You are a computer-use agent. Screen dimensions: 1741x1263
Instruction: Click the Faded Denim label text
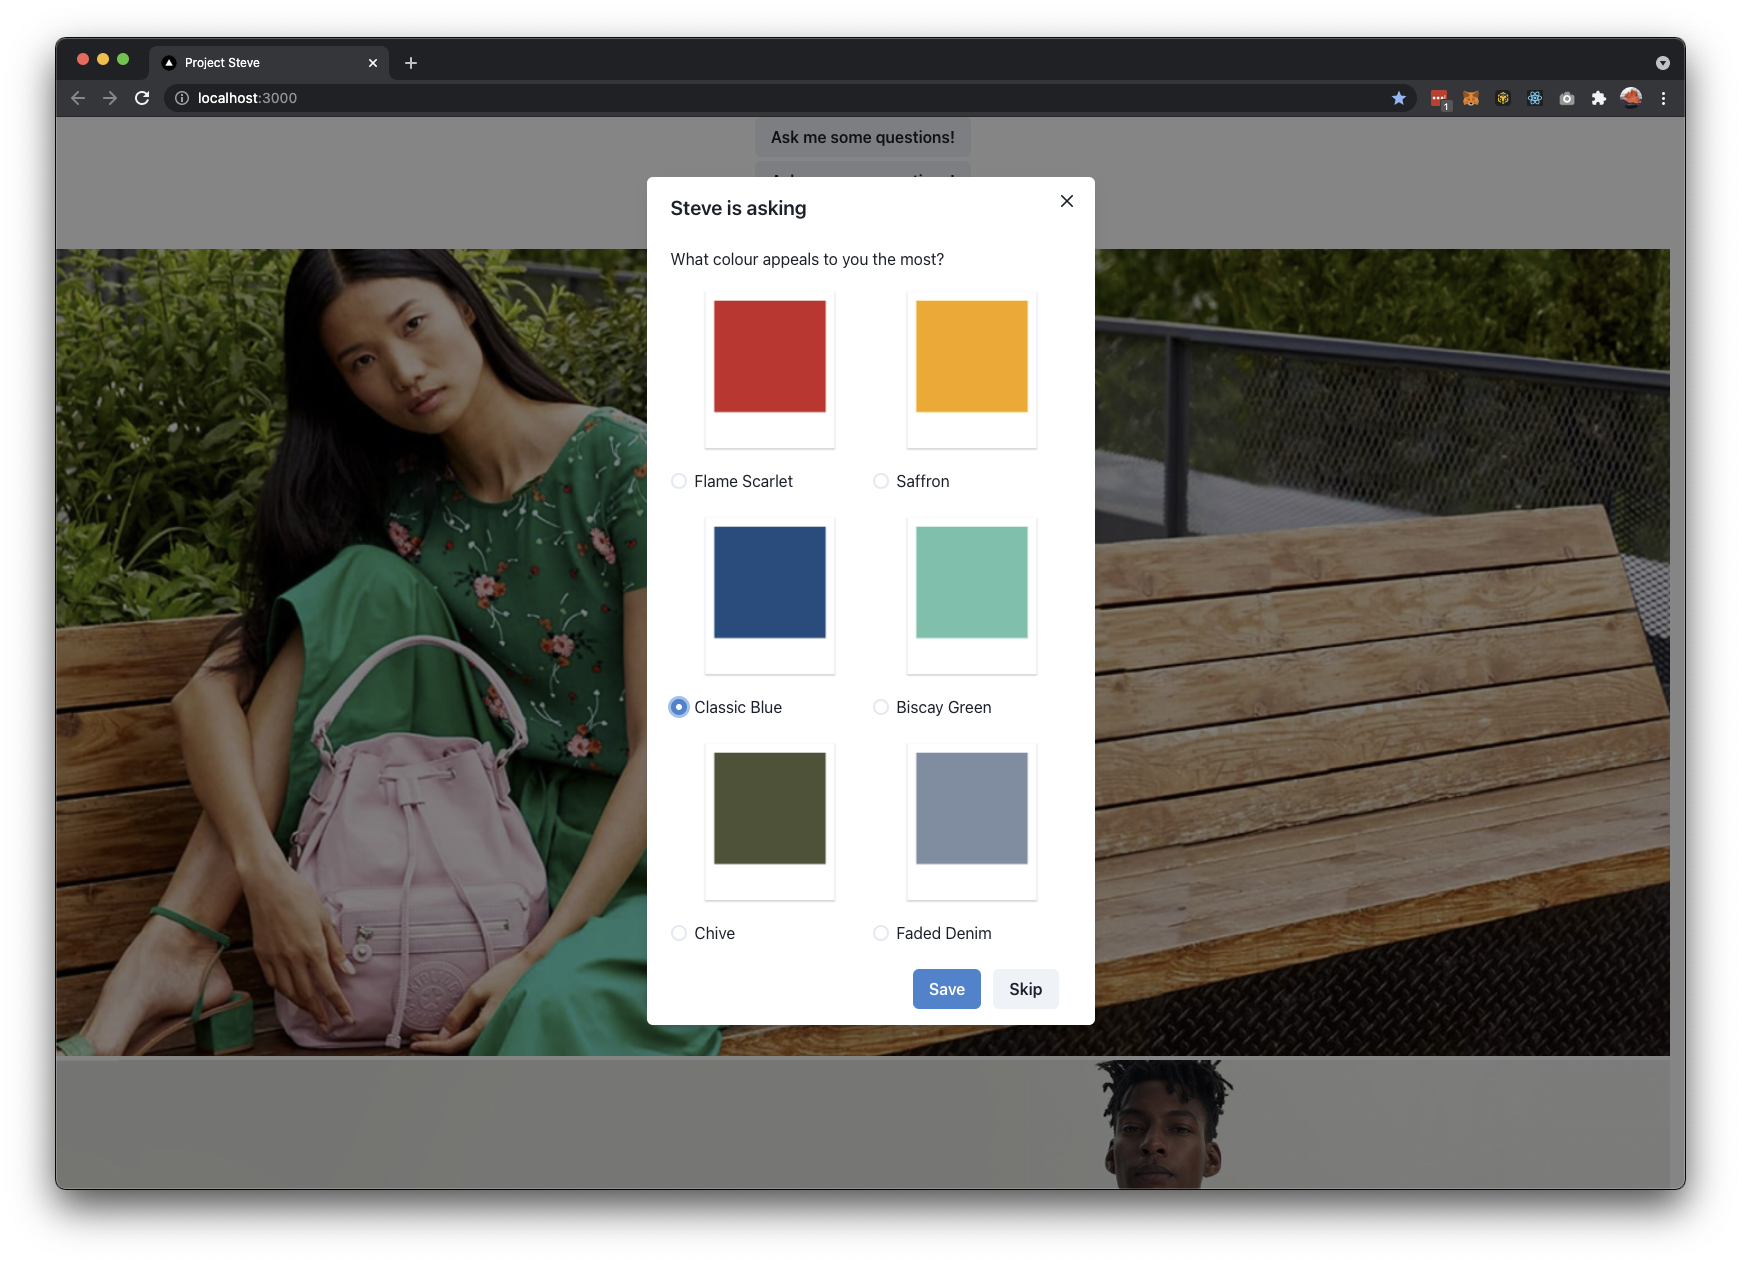click(944, 933)
